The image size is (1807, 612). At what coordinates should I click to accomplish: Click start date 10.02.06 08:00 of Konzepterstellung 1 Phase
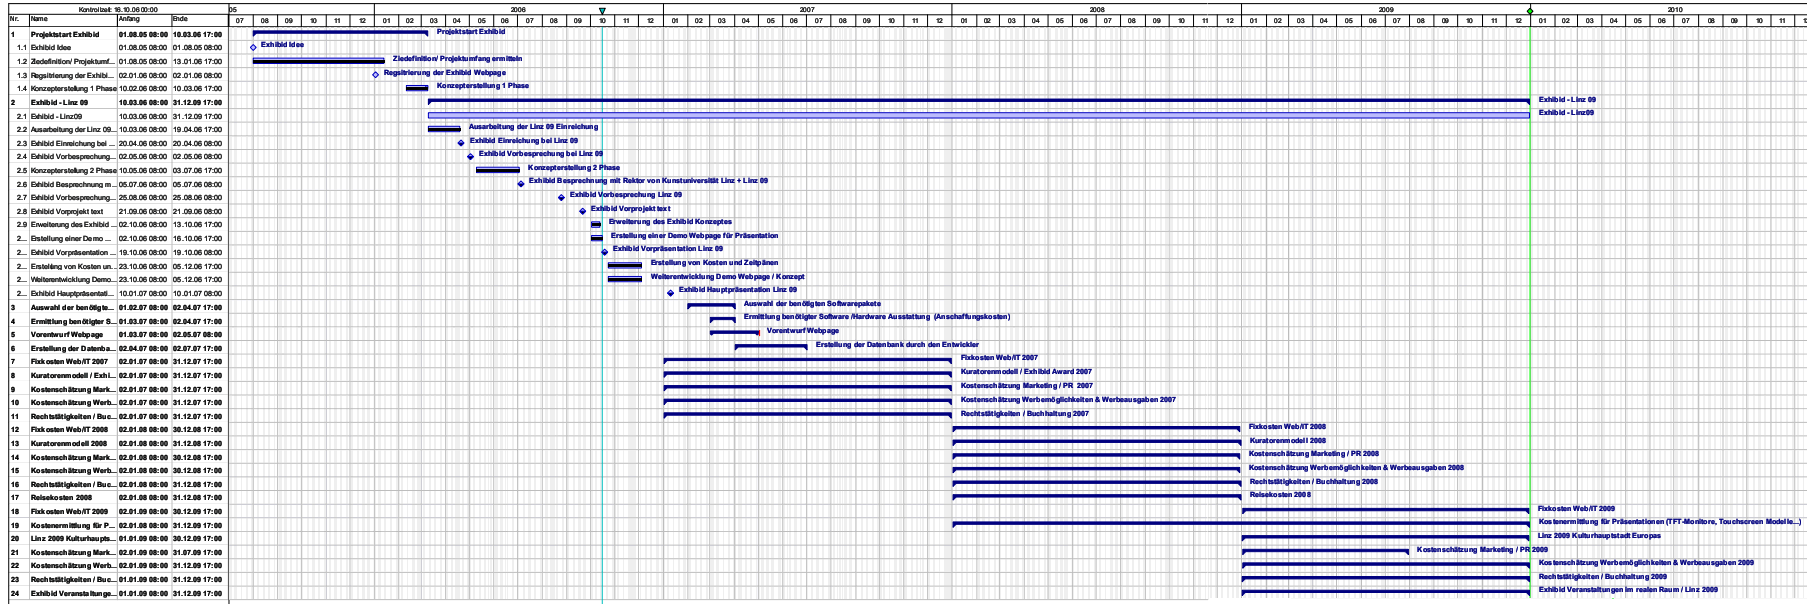(x=143, y=88)
